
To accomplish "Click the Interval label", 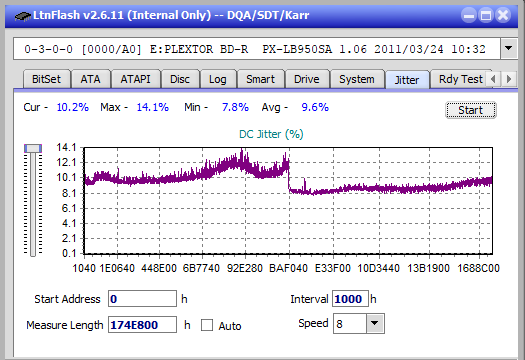I will tap(309, 299).
